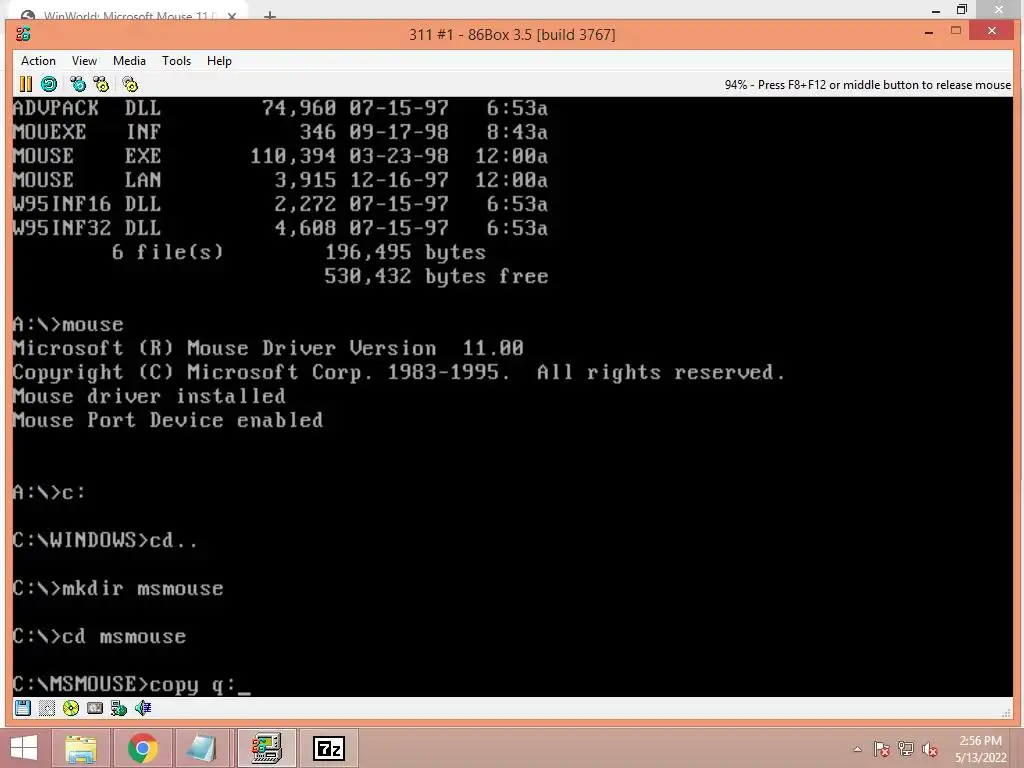
Task: Click the MOUSE EXE file listing row
Action: pyautogui.click(x=280, y=156)
